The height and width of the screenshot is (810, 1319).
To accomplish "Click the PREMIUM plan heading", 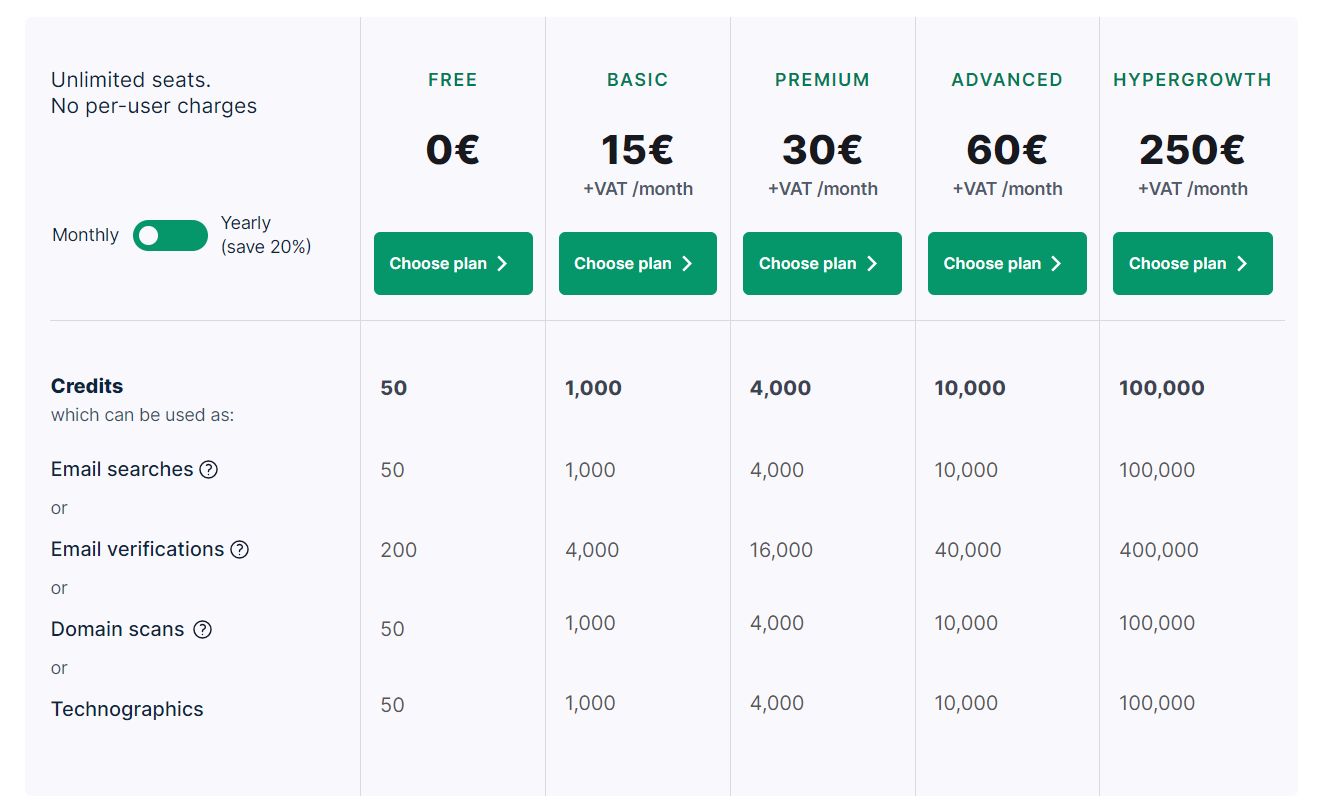I will (x=822, y=80).
